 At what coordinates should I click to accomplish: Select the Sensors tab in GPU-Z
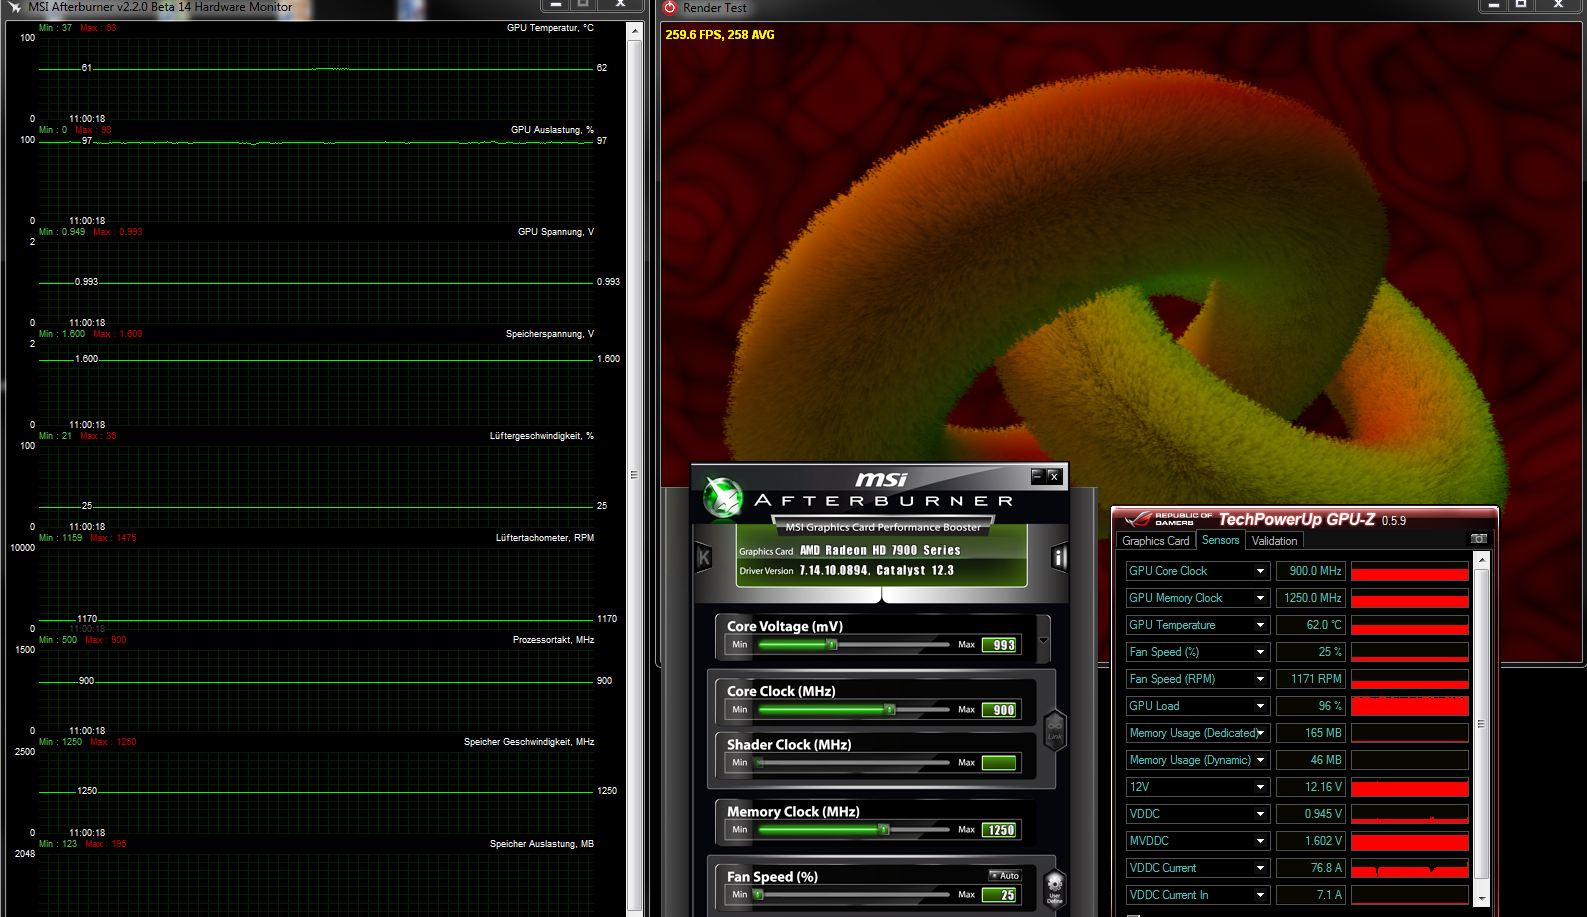pos(1220,540)
